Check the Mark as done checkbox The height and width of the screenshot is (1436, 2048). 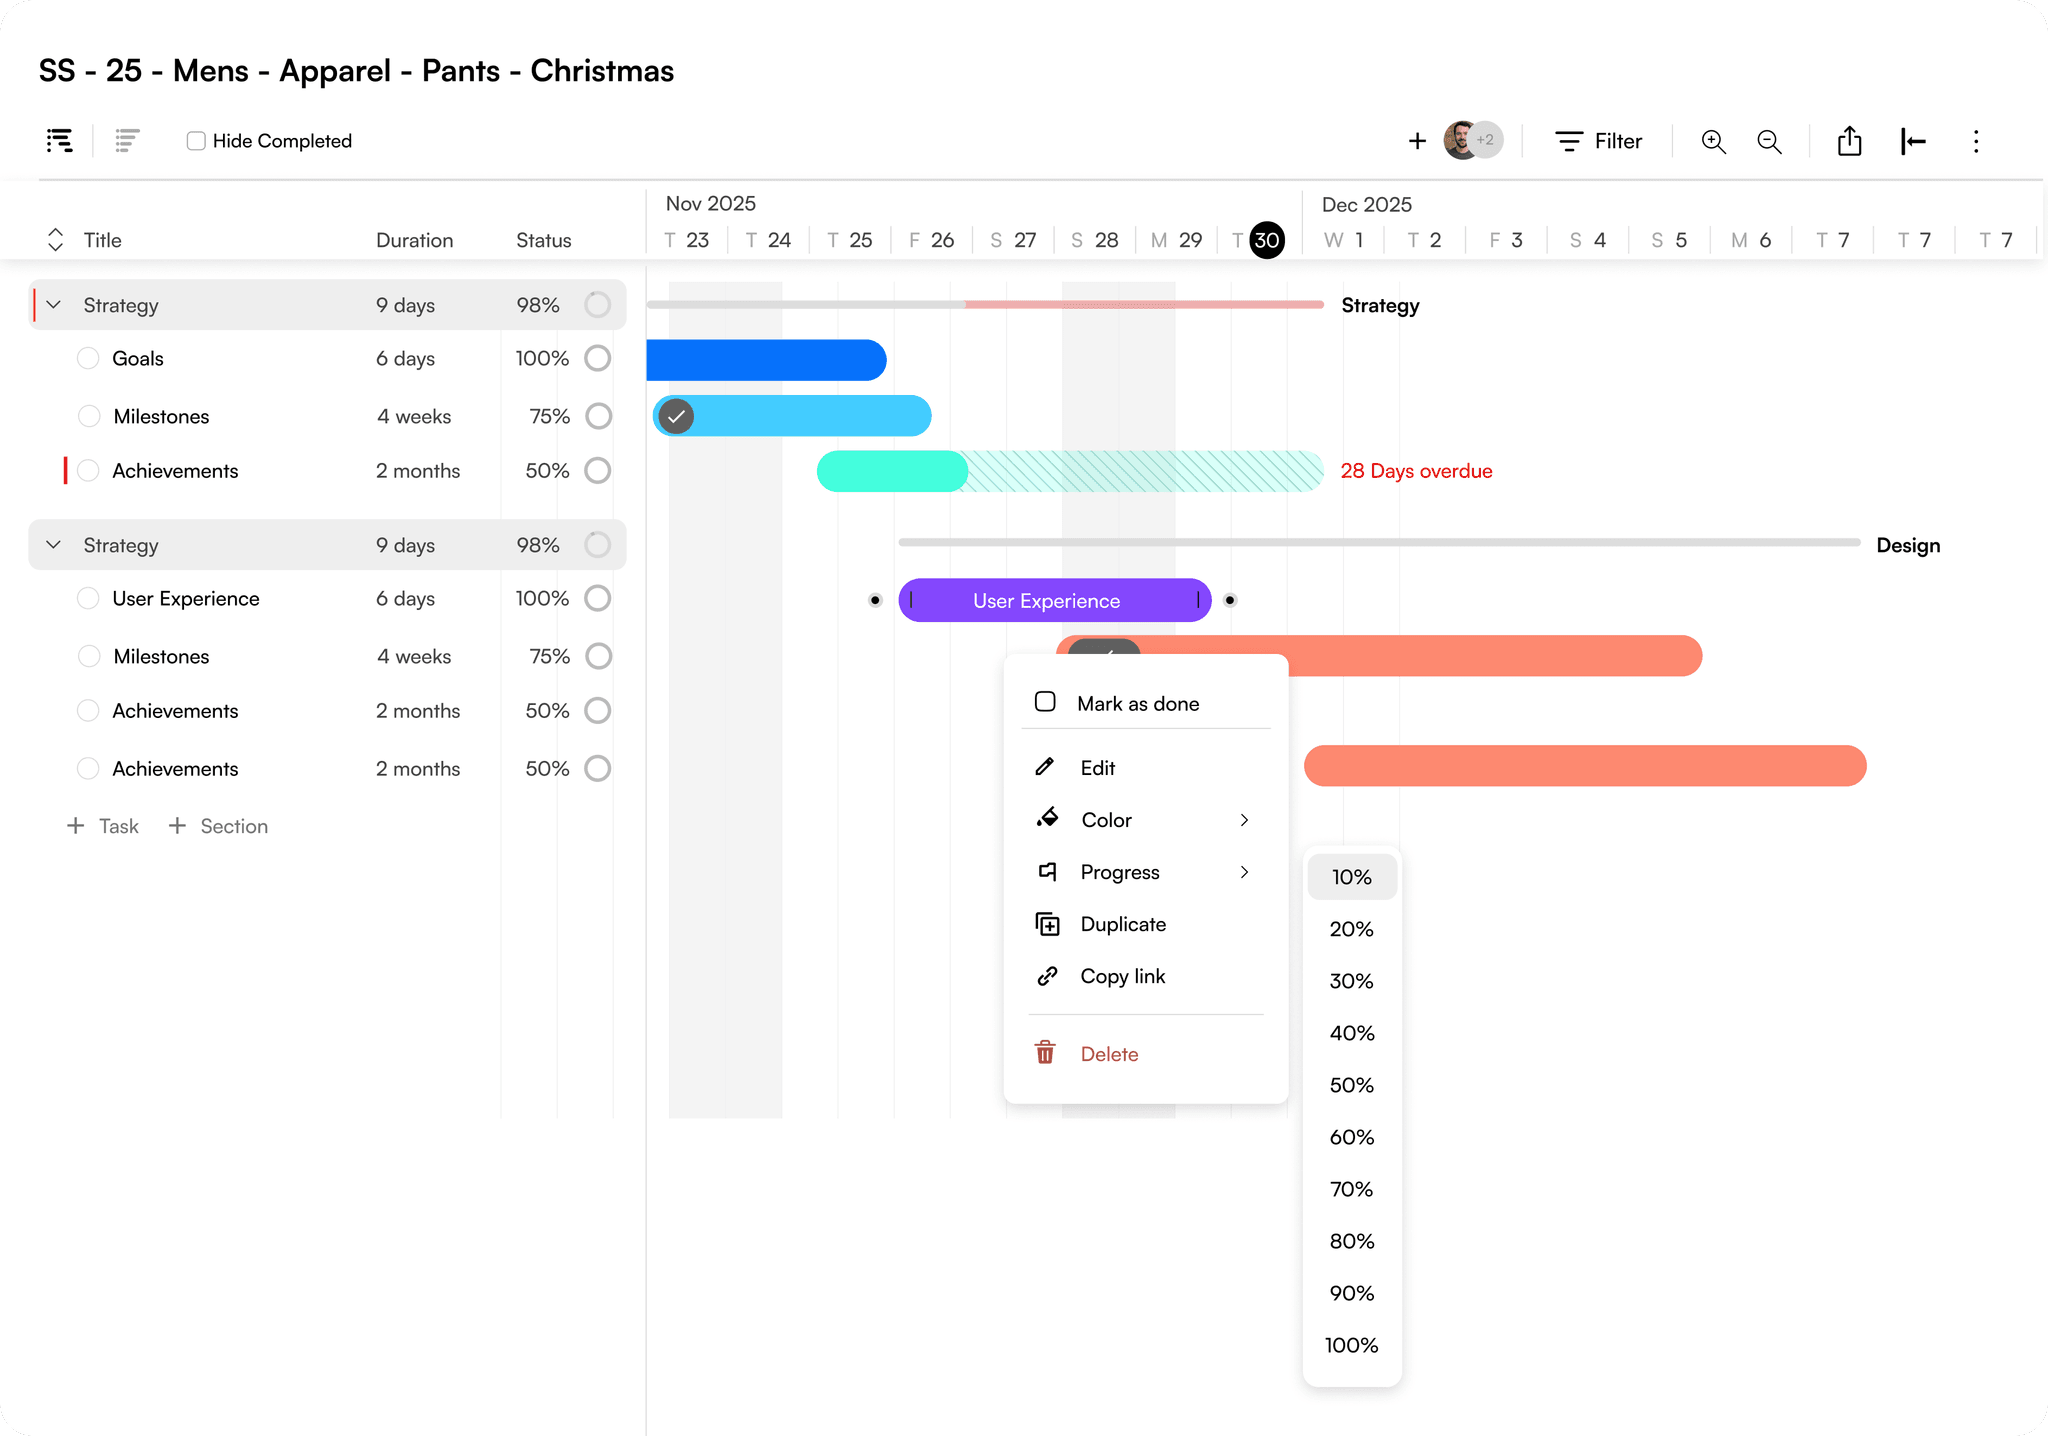tap(1045, 702)
